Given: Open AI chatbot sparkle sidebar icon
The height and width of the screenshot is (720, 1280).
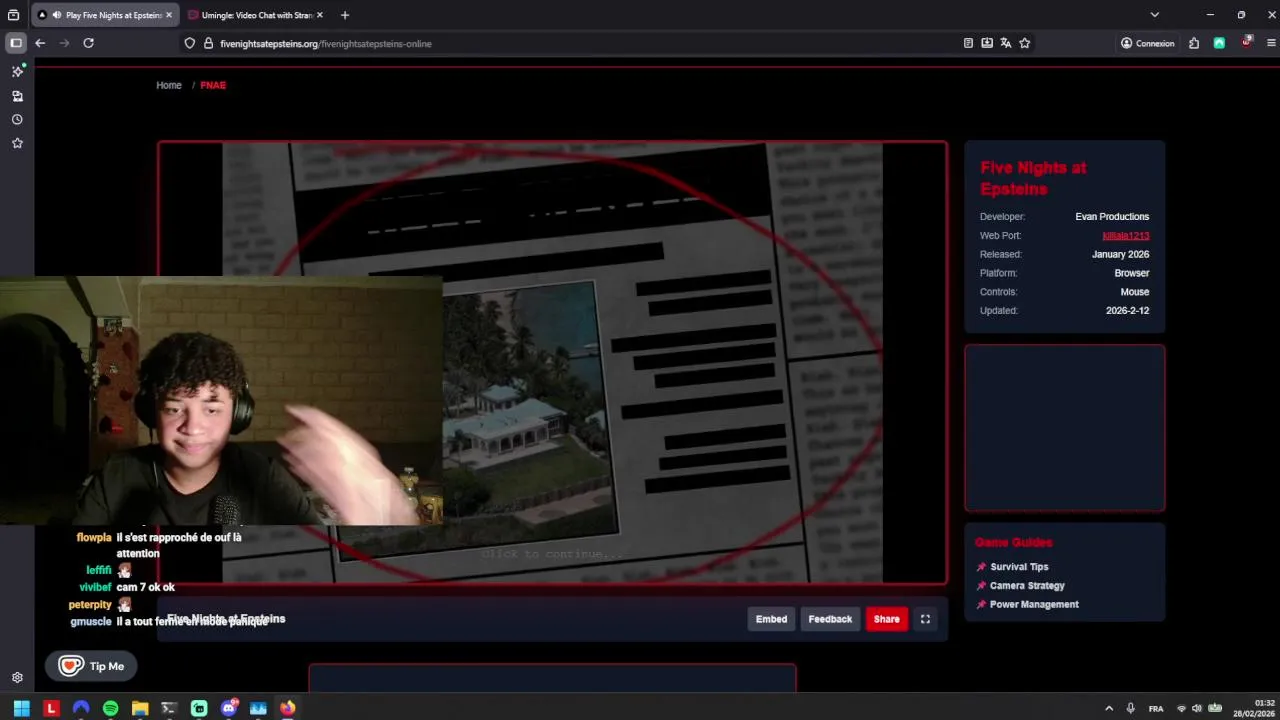Looking at the screenshot, I should (17, 71).
